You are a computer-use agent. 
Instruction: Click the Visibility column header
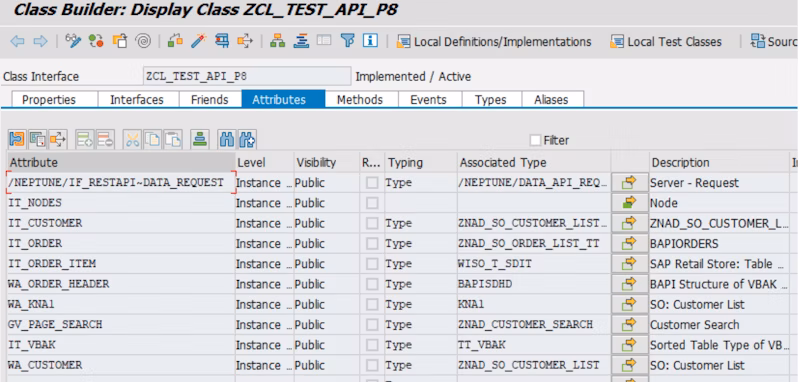click(327, 162)
